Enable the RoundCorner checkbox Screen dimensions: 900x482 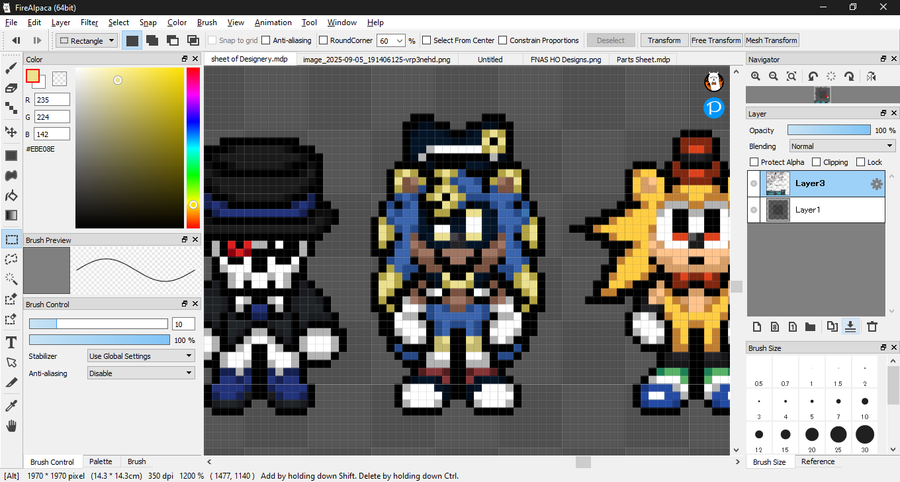(x=323, y=40)
